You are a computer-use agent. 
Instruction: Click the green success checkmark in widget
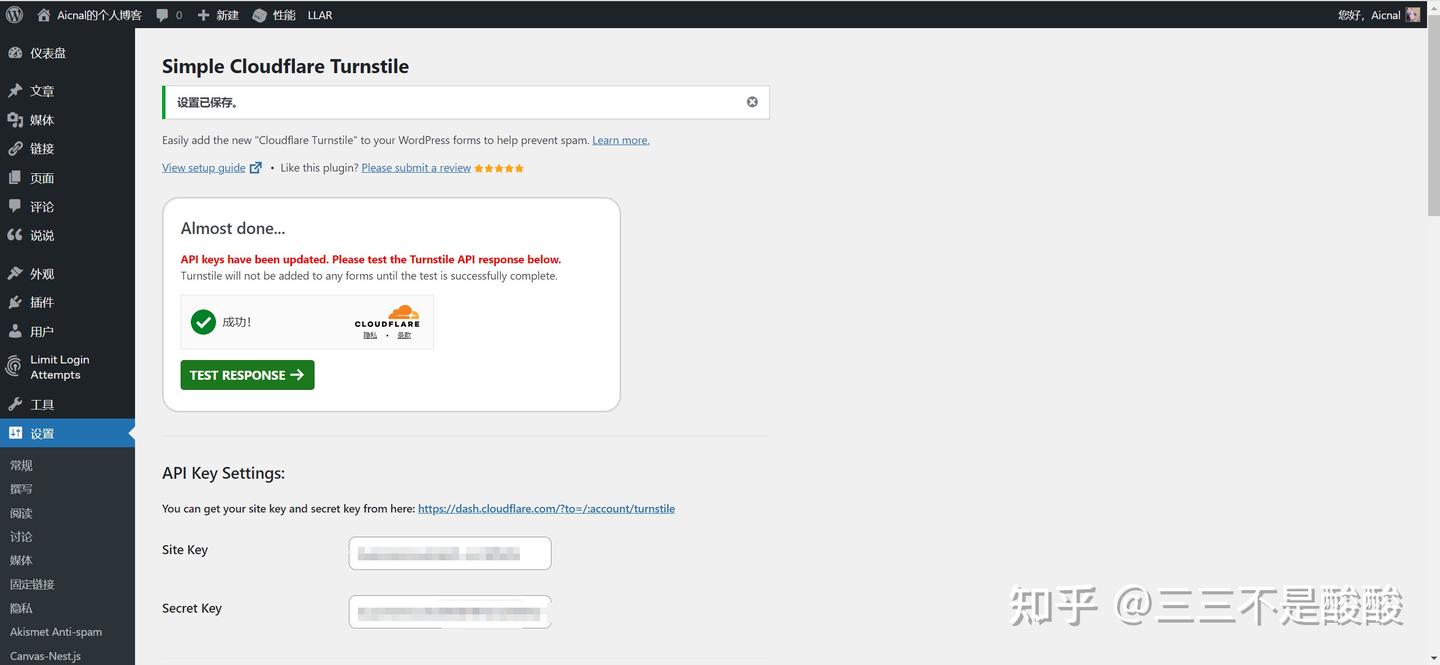(203, 322)
